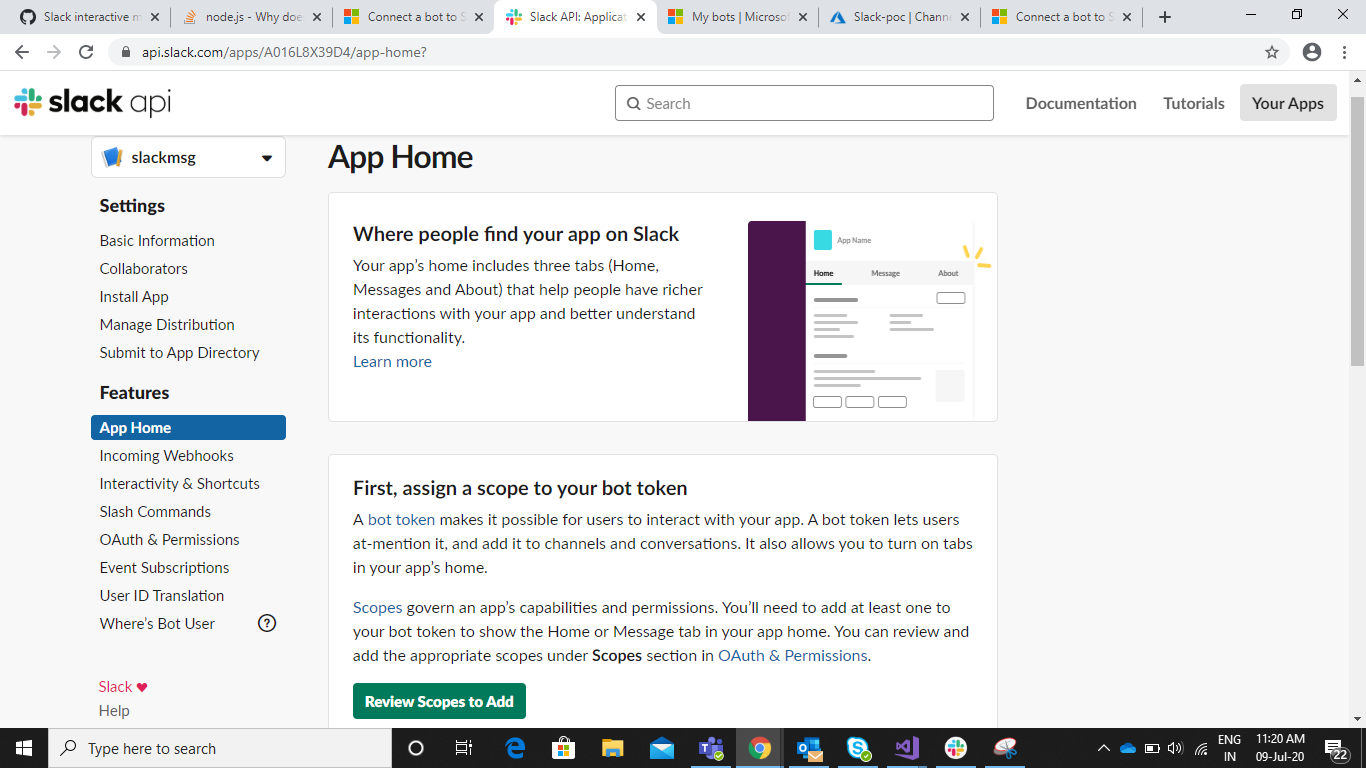Viewport: 1366px width, 768px height.
Task: Open the search field magnifier icon
Action: (x=634, y=103)
